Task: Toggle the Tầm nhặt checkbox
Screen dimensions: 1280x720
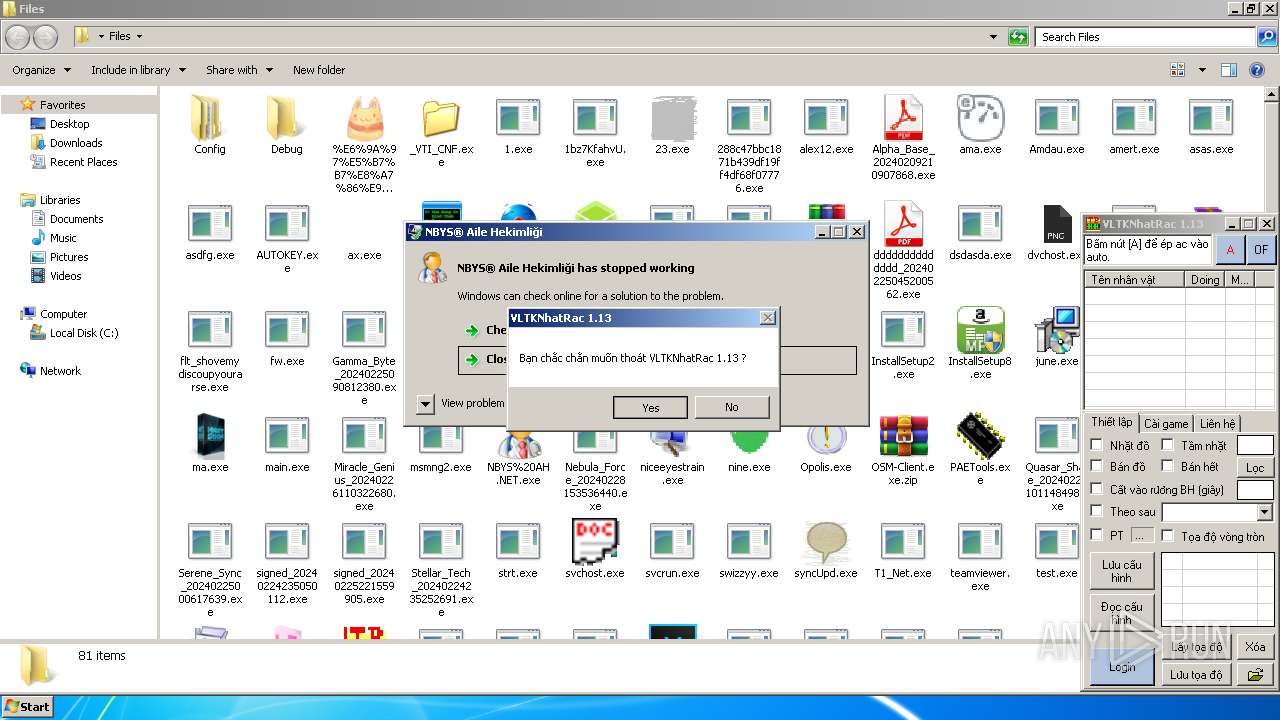Action: [x=1167, y=445]
